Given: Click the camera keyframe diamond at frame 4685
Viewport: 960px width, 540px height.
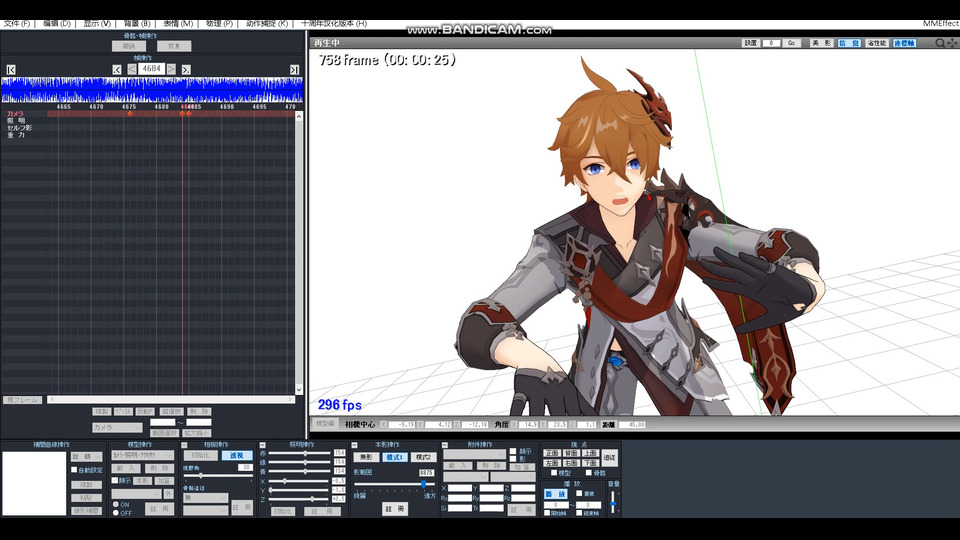Looking at the screenshot, I should pos(189,114).
